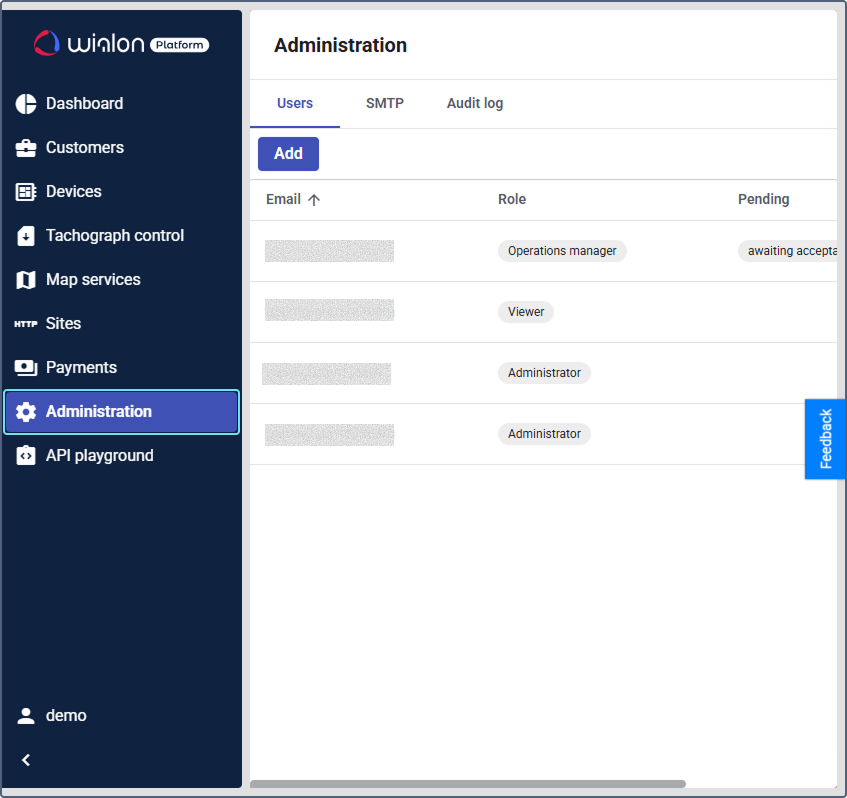847x798 pixels.
Task: Open the API playground icon
Action: [x=25, y=455]
